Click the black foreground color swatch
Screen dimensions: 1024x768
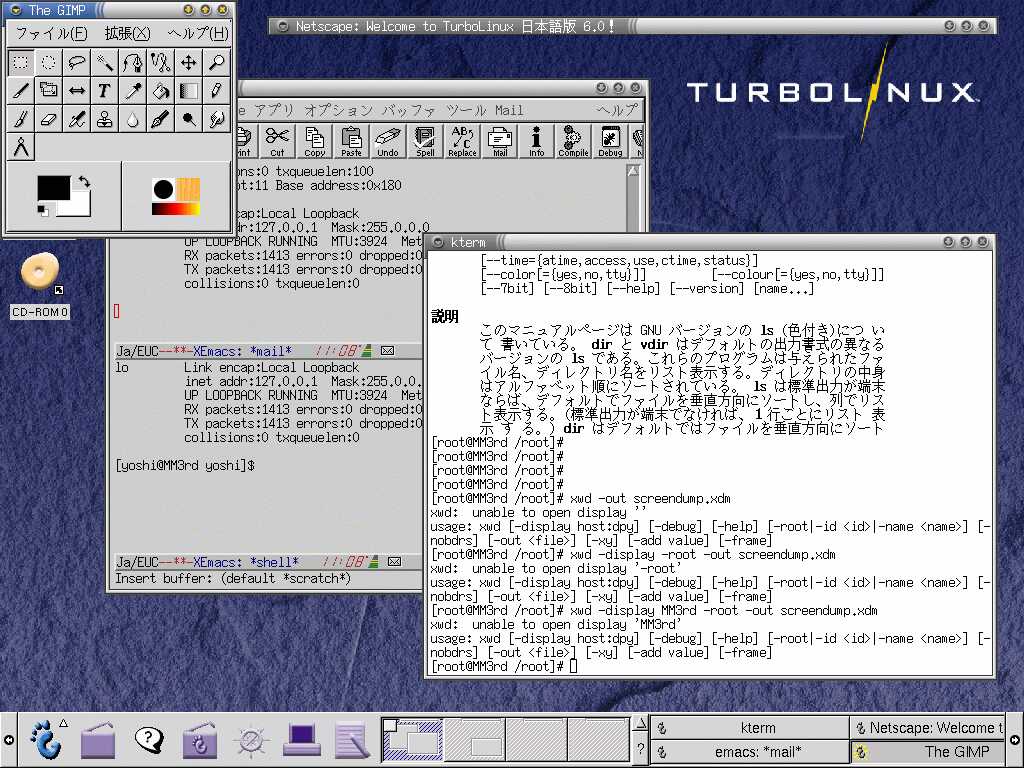(x=54, y=188)
